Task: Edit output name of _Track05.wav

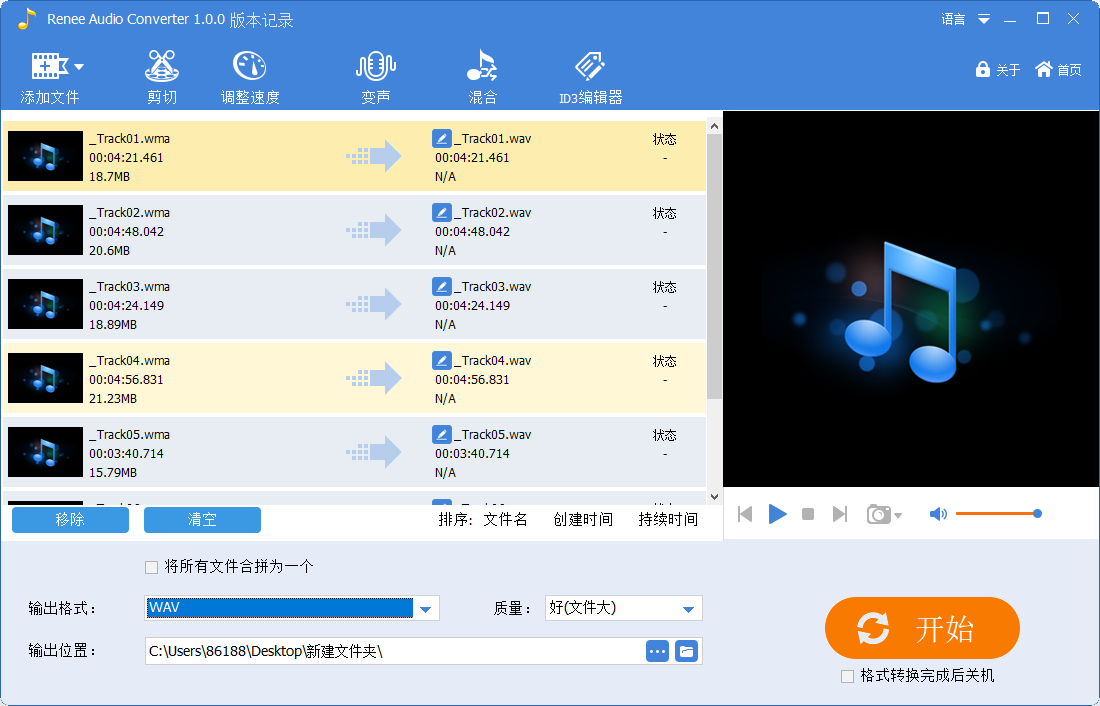Action: tap(441, 434)
